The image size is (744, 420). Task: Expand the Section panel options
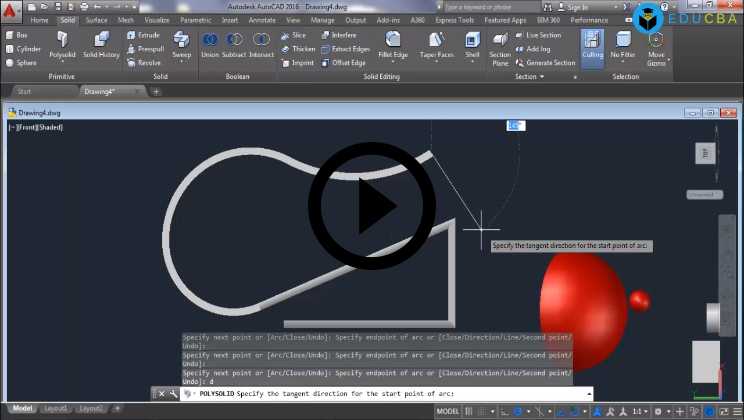pos(546,77)
